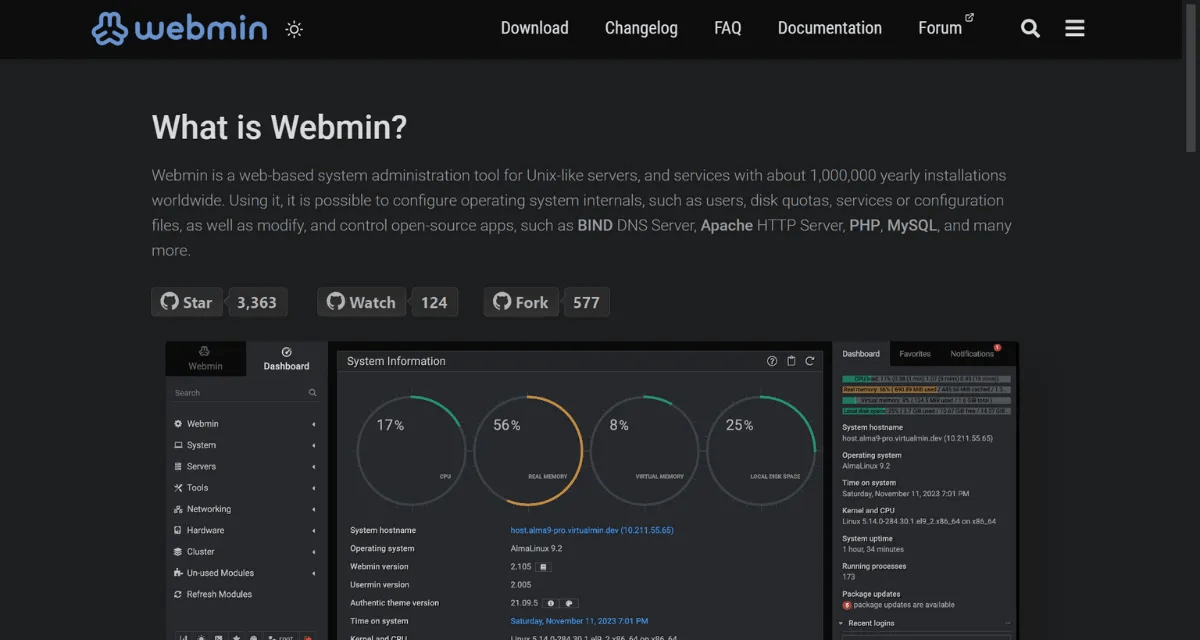Go to the FAQ page
Image resolution: width=1200 pixels, height=640 pixels.
click(728, 28)
